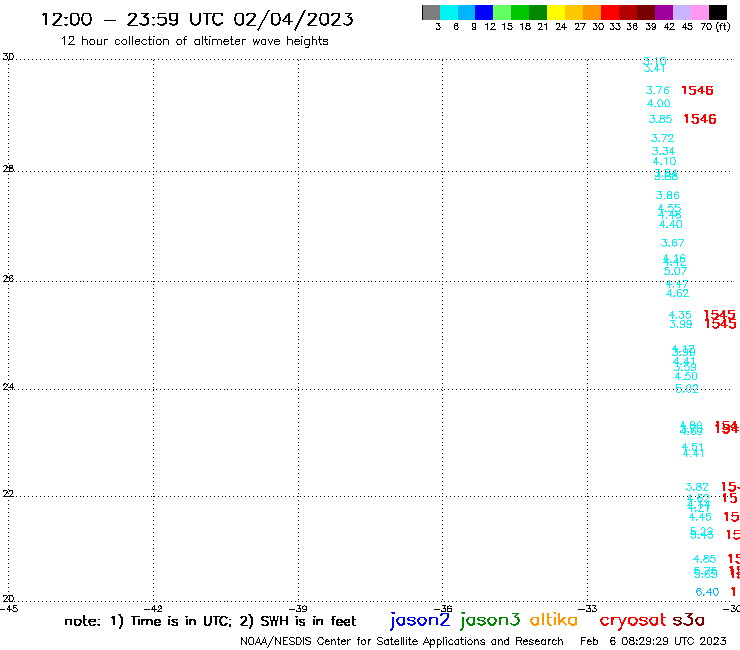Viewport: 740px width, 650px height.
Task: Click the '70 (ft)' legend label
Action: [x=715, y=26]
